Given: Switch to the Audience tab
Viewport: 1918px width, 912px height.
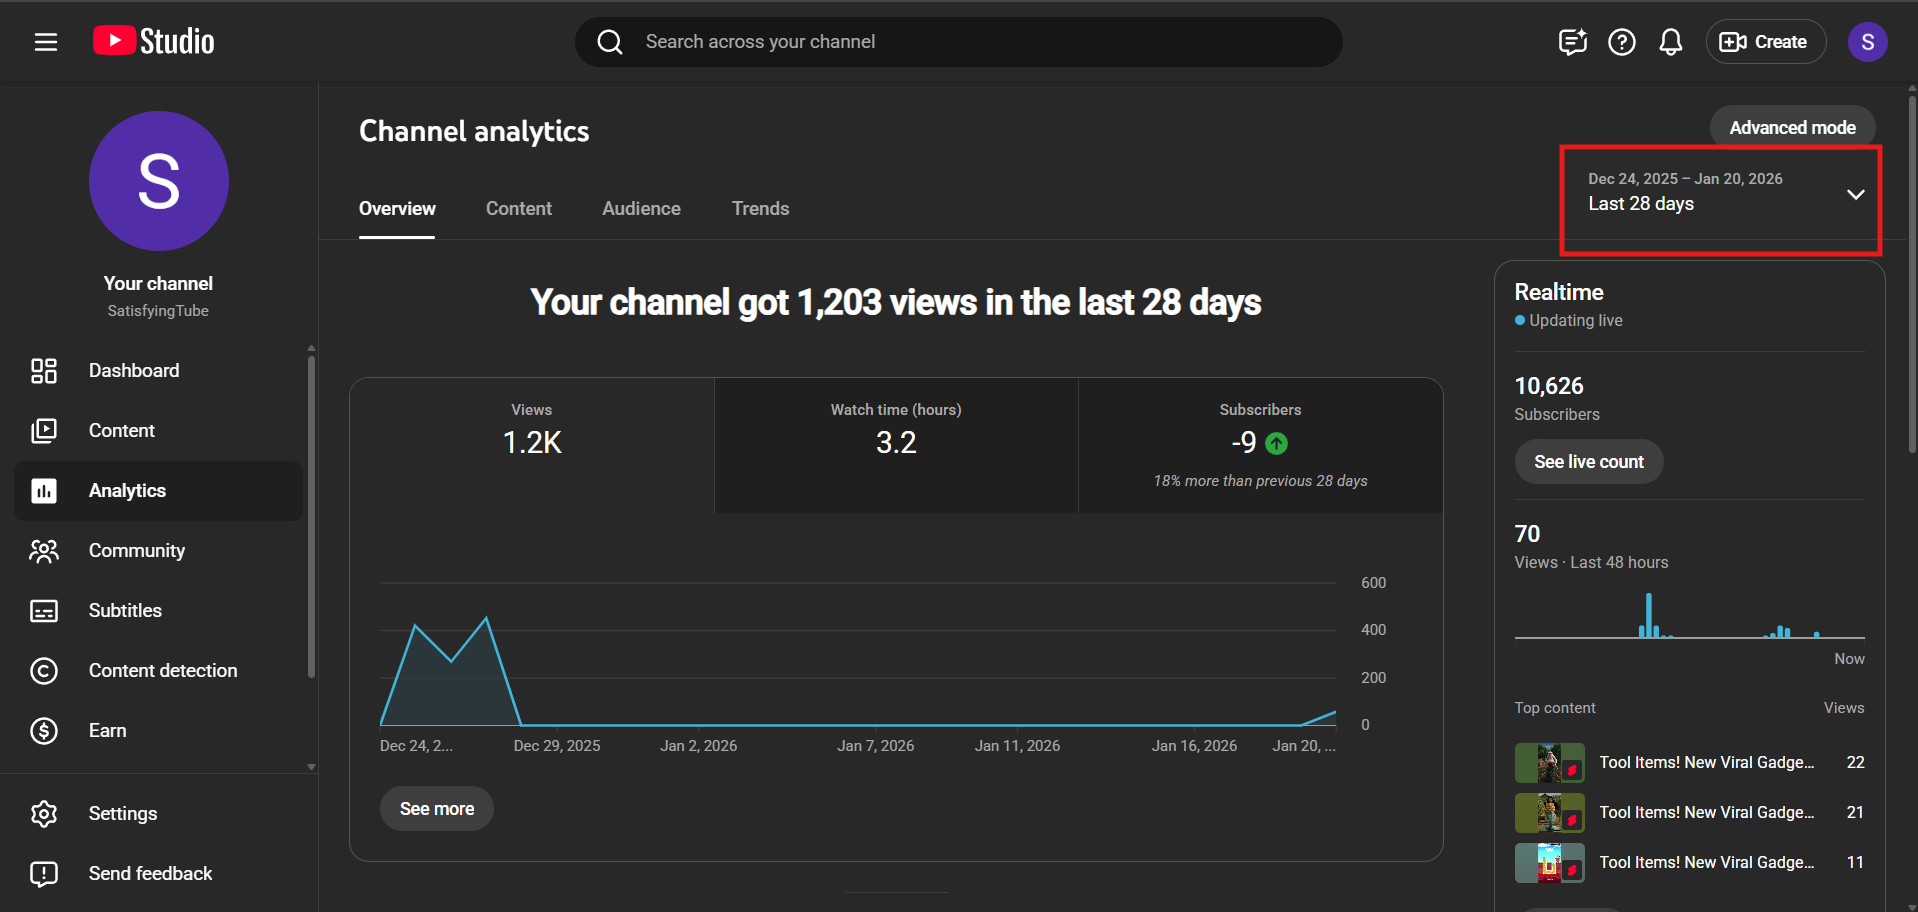Looking at the screenshot, I should 641,209.
